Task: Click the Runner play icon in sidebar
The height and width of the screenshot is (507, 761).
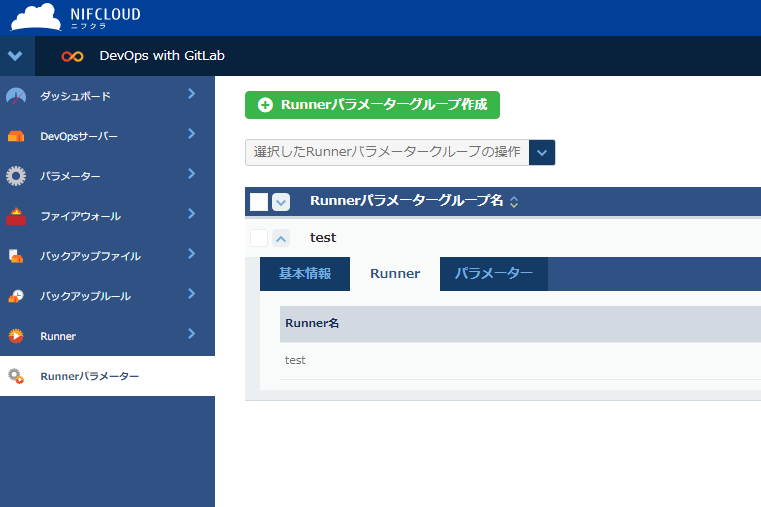Action: tap(16, 336)
